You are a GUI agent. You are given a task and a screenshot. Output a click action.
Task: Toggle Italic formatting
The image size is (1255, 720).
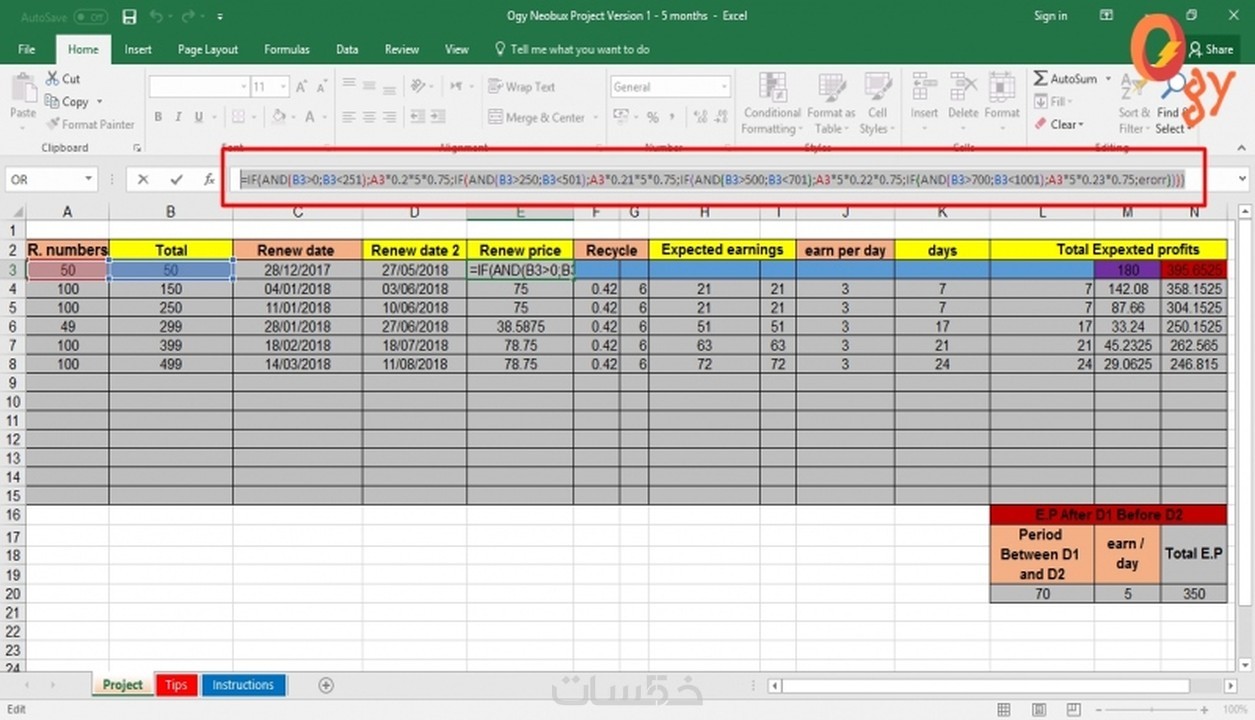179,117
